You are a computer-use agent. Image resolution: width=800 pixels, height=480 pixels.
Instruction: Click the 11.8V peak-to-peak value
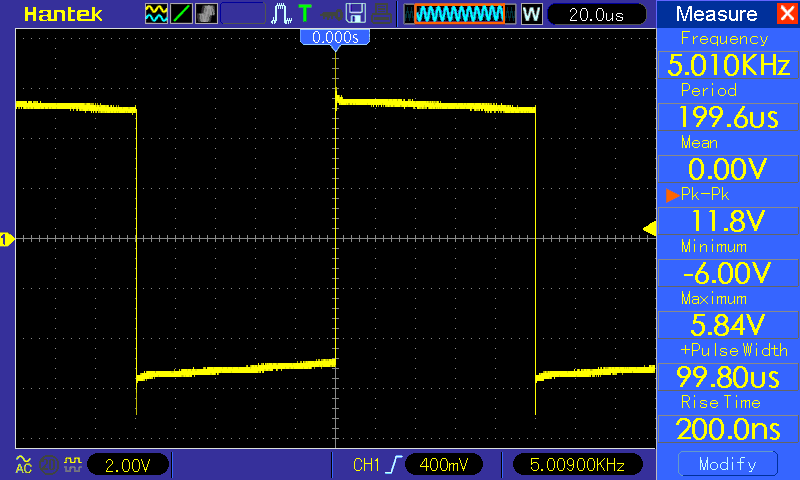click(728, 221)
